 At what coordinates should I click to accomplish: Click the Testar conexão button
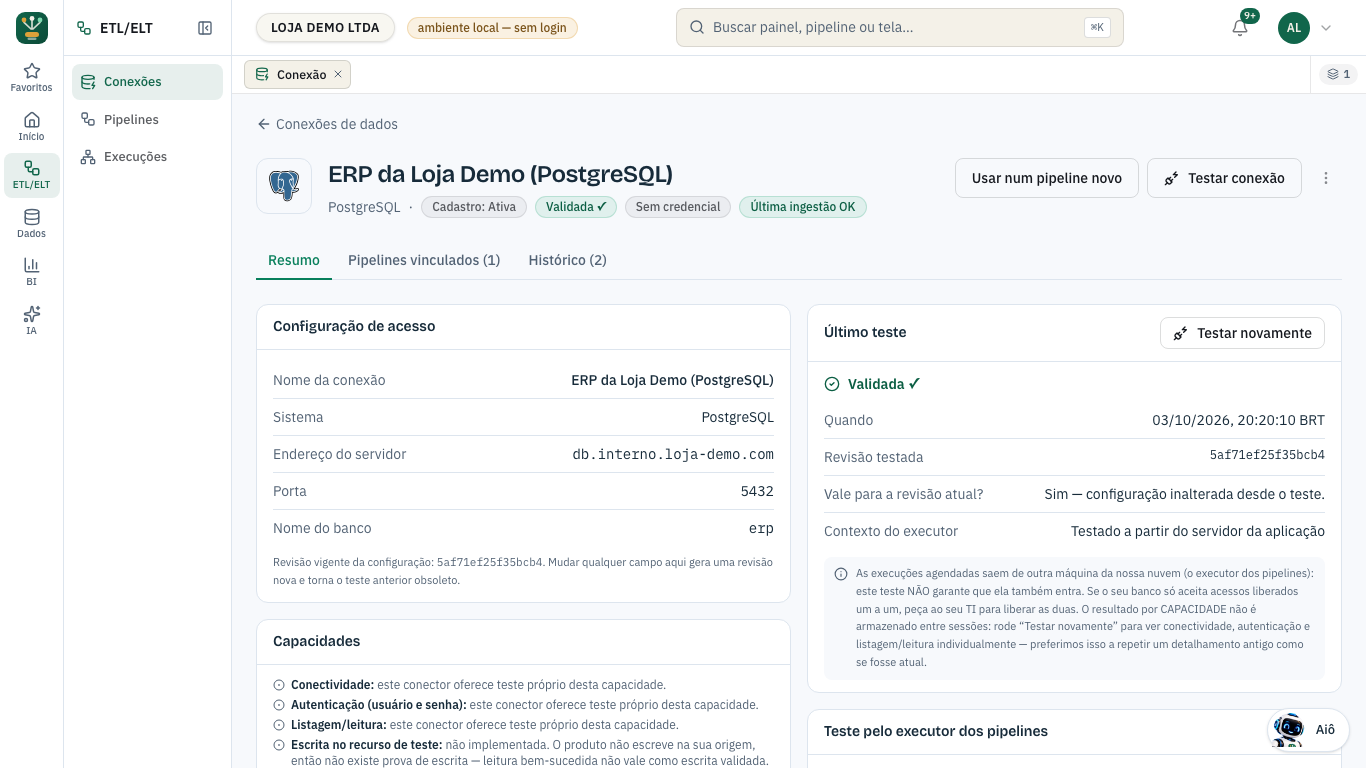[1224, 178]
